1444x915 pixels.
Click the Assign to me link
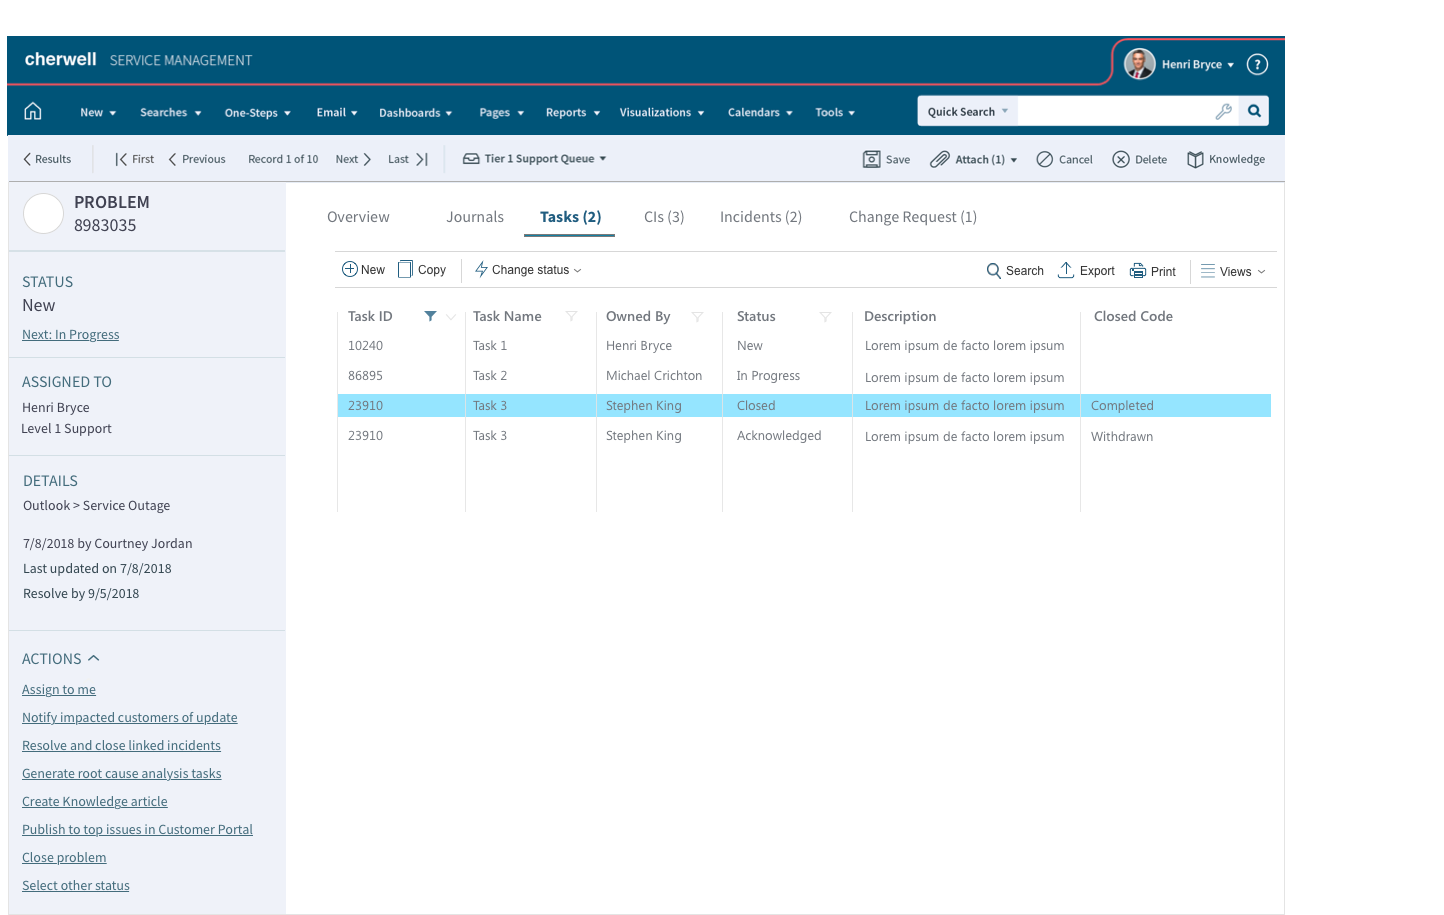(59, 690)
